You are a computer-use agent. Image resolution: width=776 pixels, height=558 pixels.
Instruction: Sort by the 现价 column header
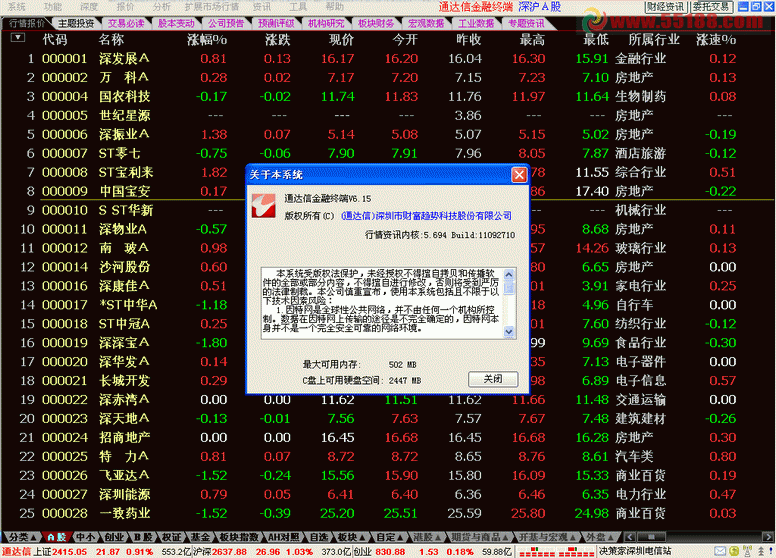coord(341,40)
